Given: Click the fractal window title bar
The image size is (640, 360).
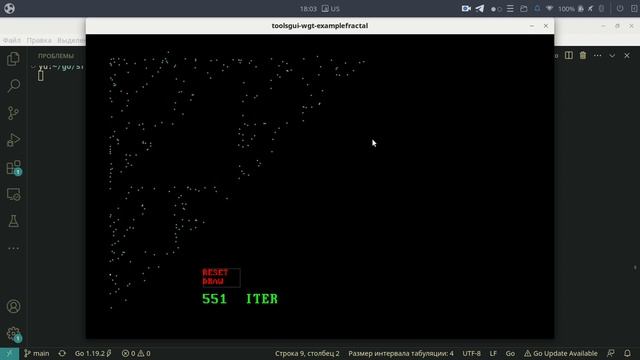Looking at the screenshot, I should point(320,26).
